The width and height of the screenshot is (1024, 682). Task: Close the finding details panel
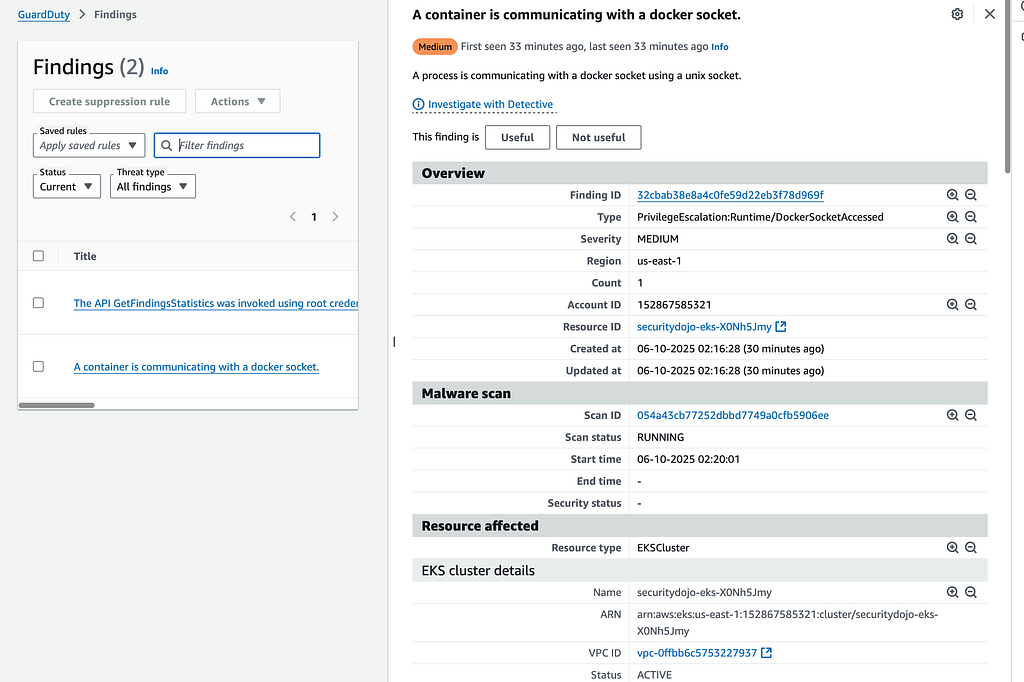click(x=989, y=14)
